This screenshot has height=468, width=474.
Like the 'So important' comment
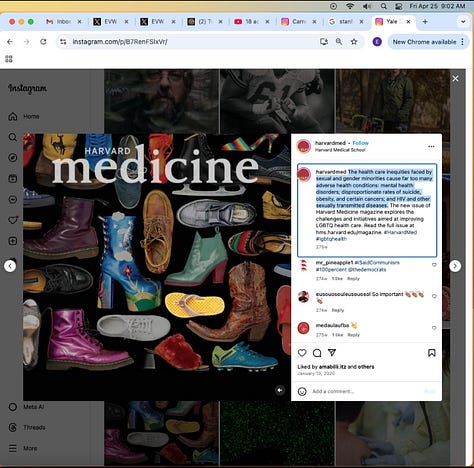(434, 296)
